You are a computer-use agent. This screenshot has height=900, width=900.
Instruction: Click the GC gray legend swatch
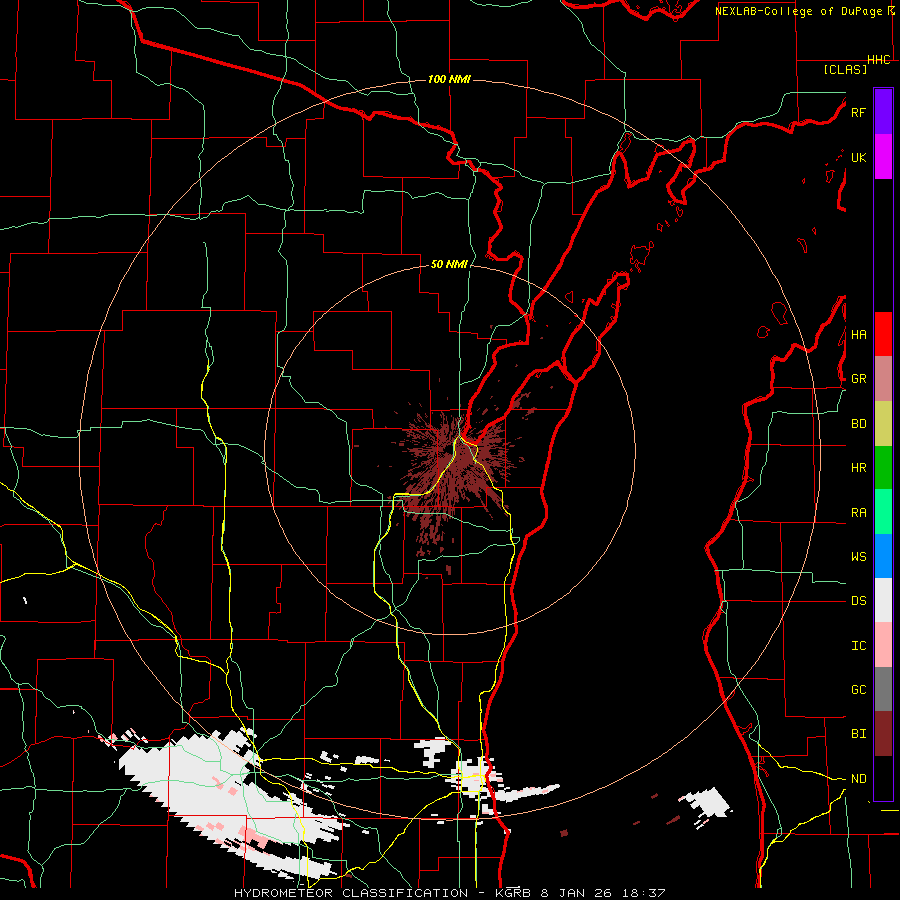tap(883, 689)
